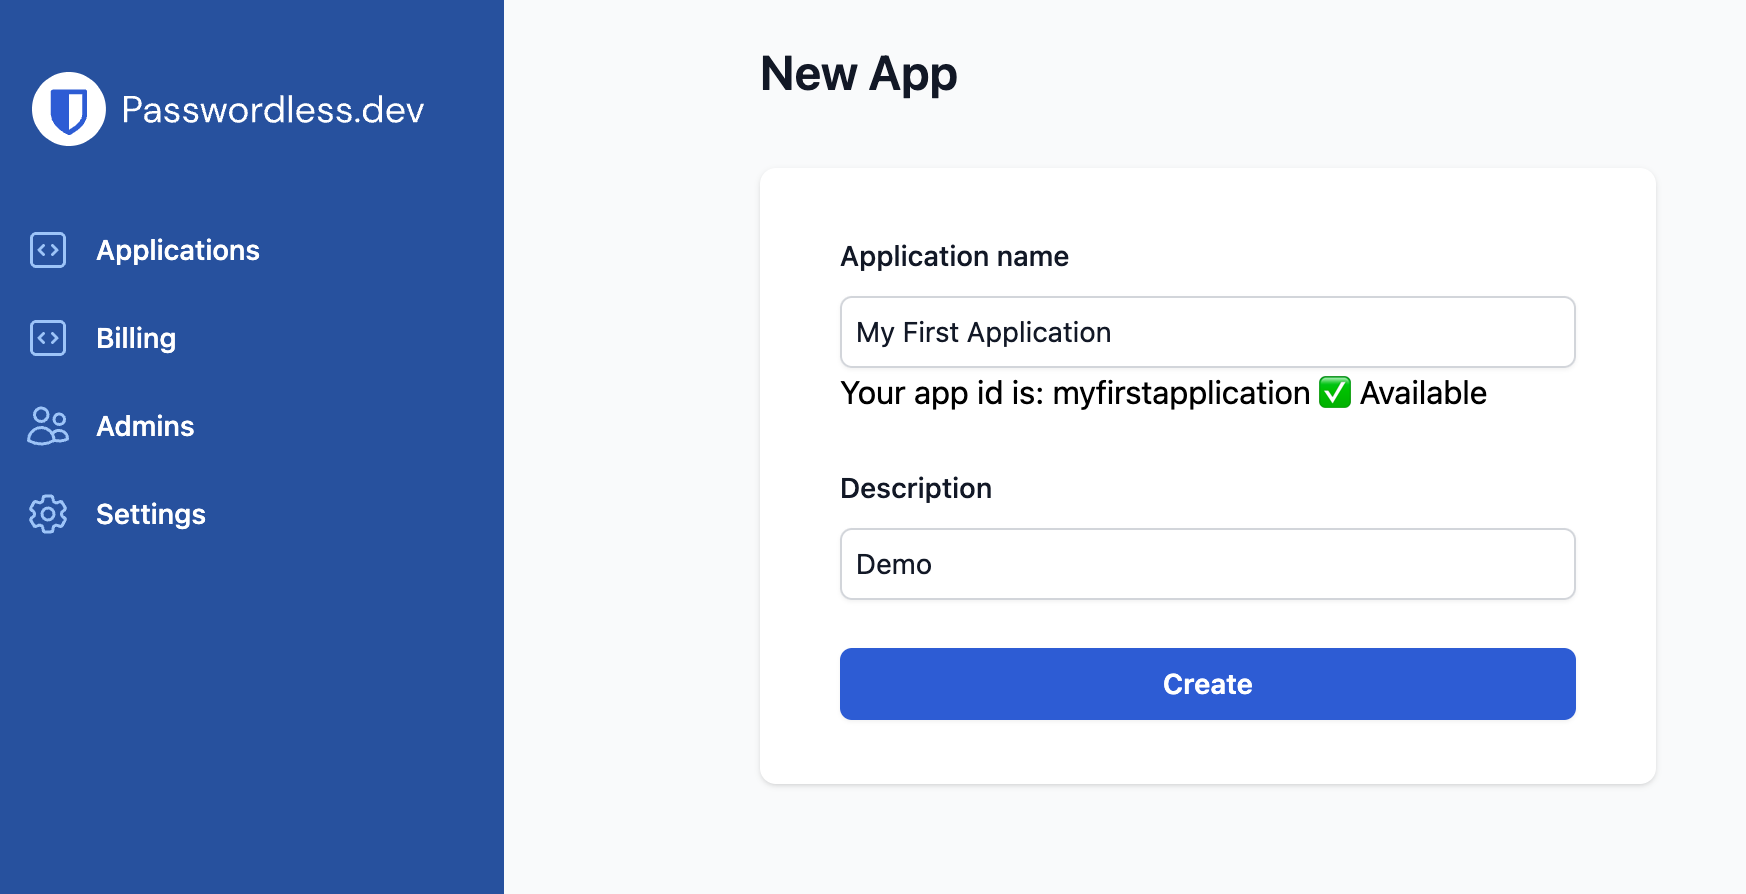This screenshot has height=894, width=1746.
Task: Click the New App page heading
Action: coord(859,73)
